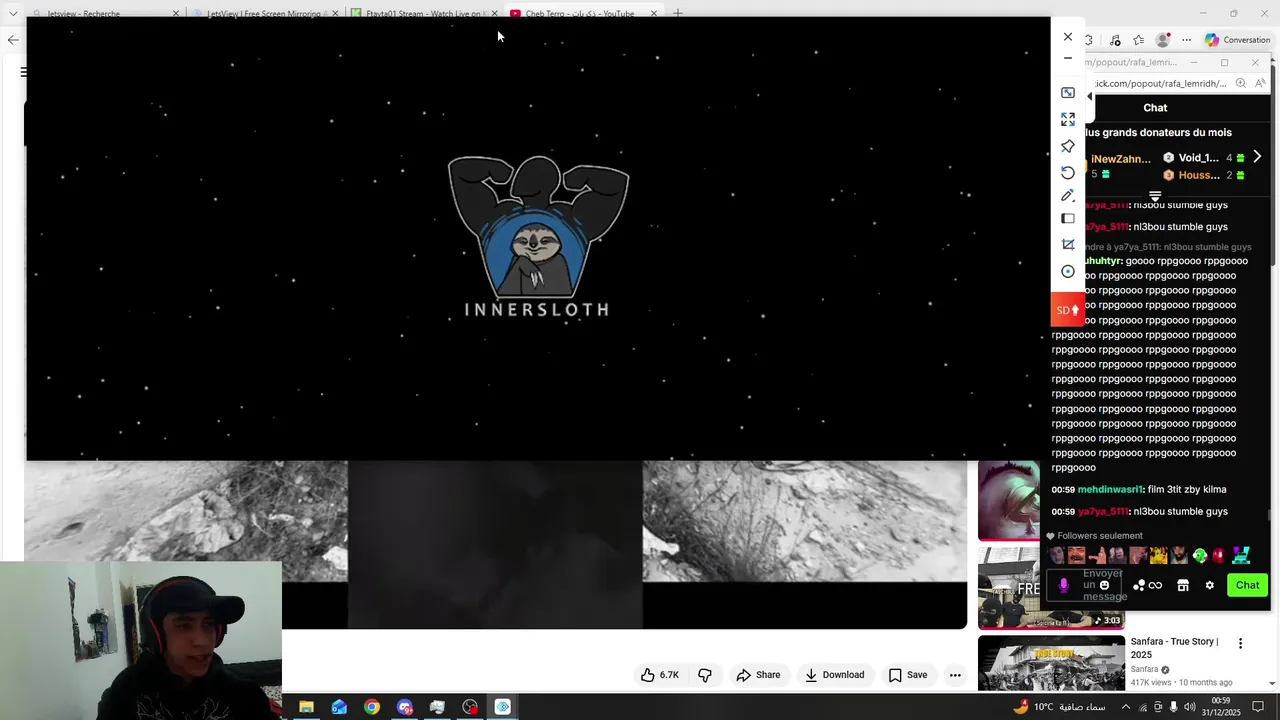Collapse the donors leaderboard handle
The width and height of the screenshot is (1280, 720).
click(x=1155, y=196)
